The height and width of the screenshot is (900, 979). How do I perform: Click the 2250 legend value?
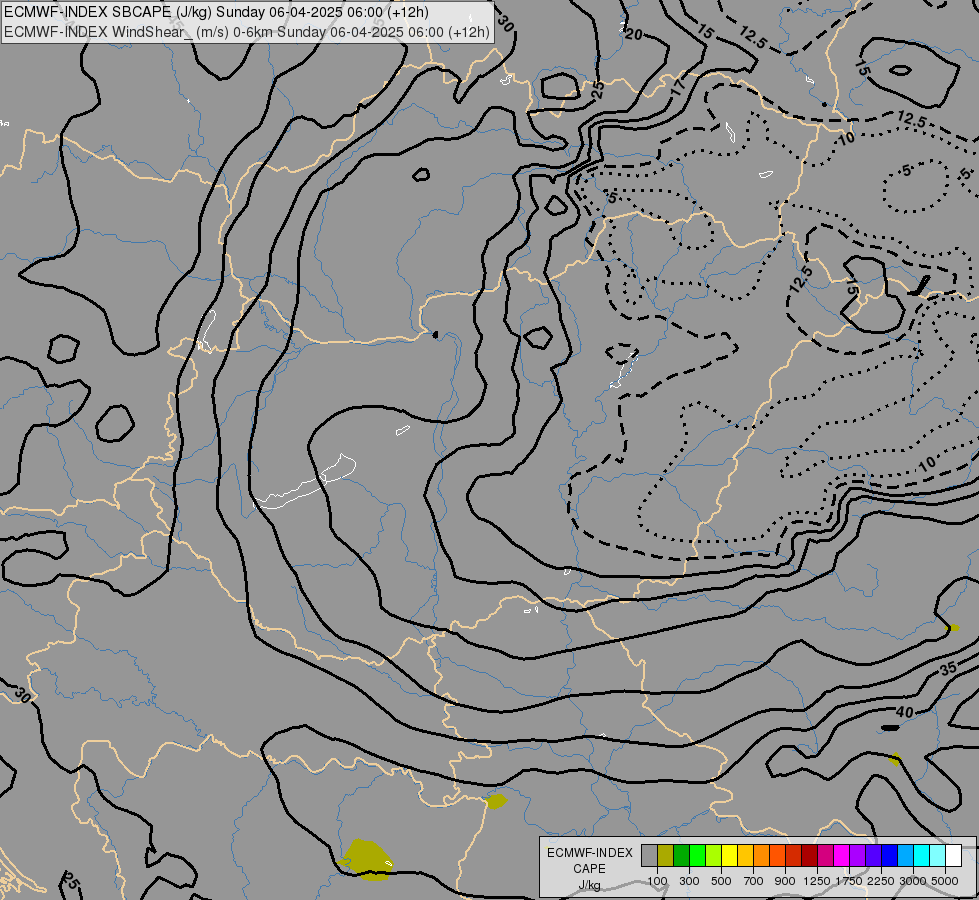(x=880, y=881)
